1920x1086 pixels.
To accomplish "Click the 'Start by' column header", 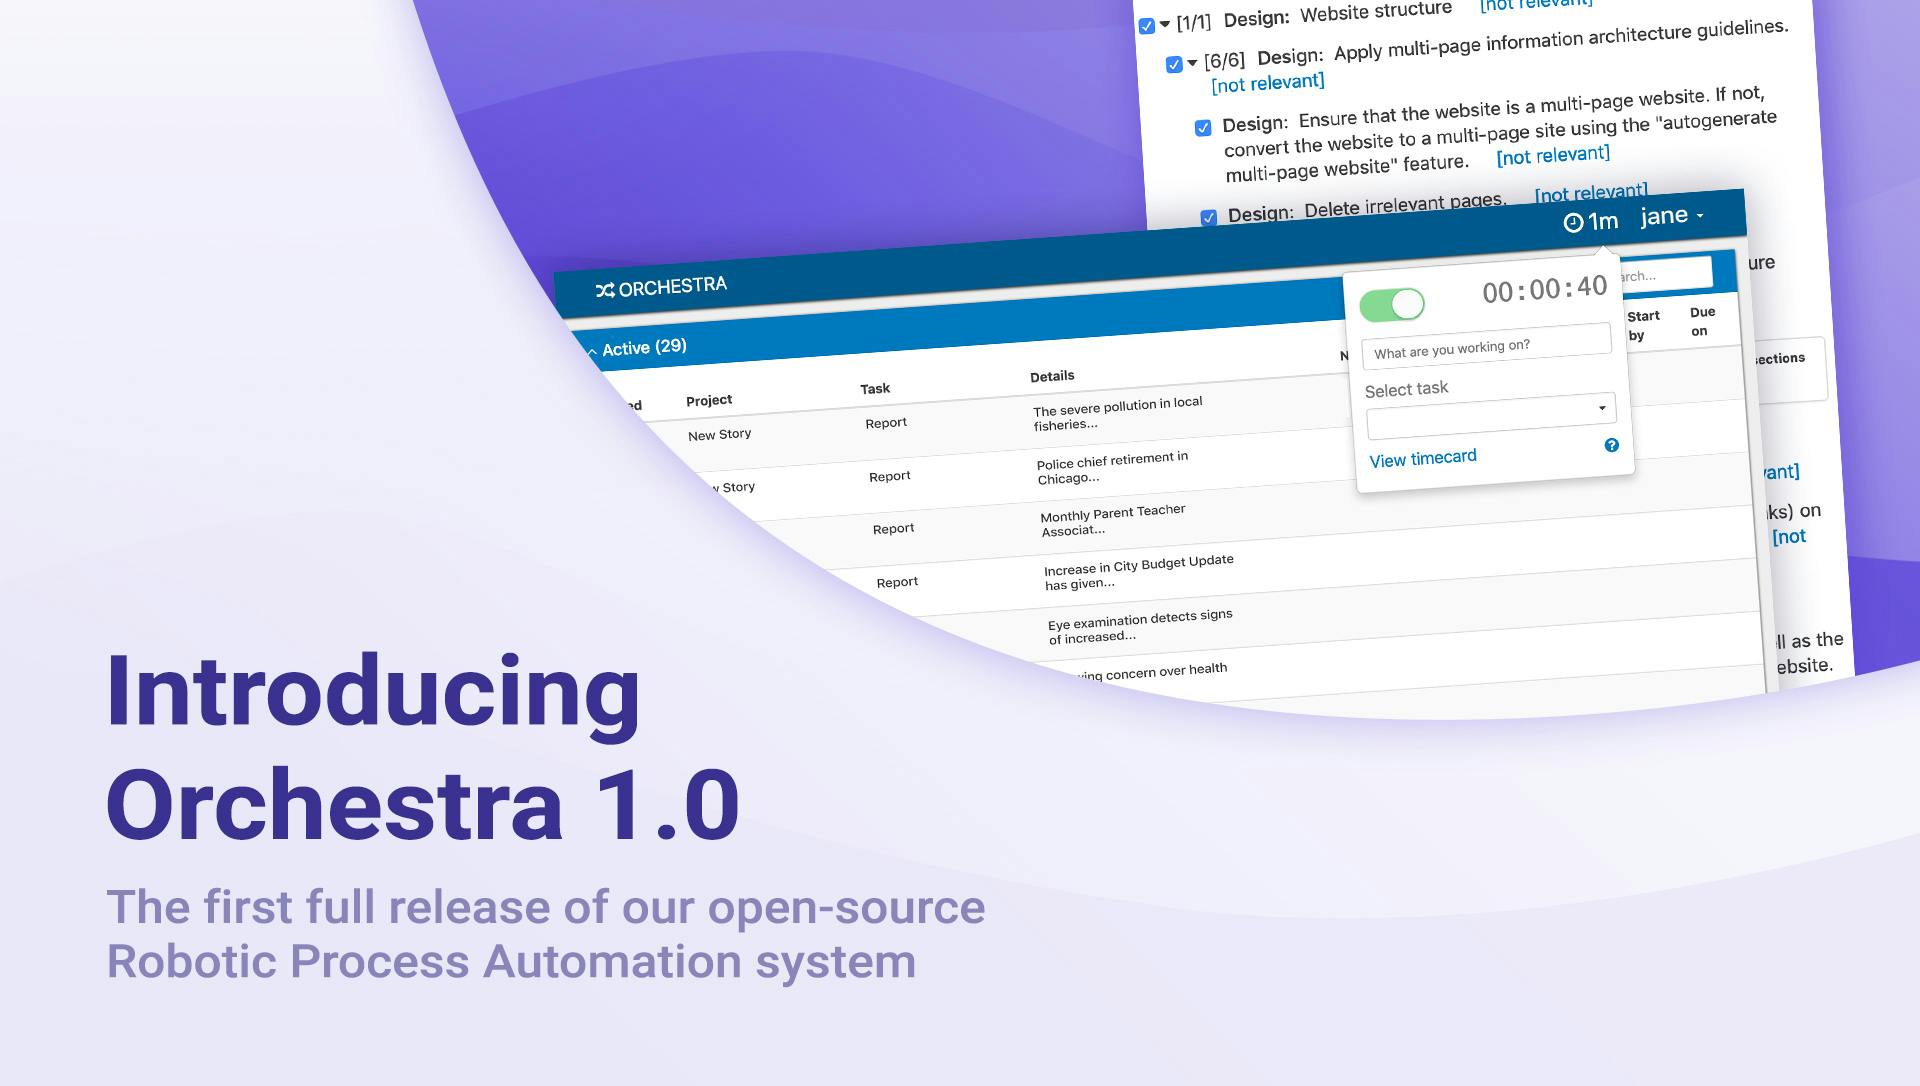I will (x=1643, y=325).
